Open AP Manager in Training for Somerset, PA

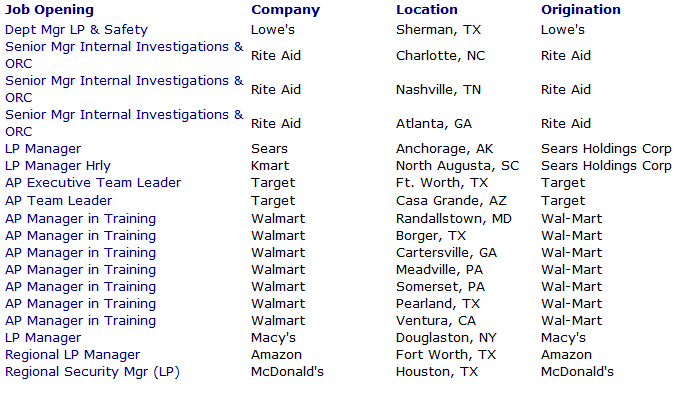(80, 287)
